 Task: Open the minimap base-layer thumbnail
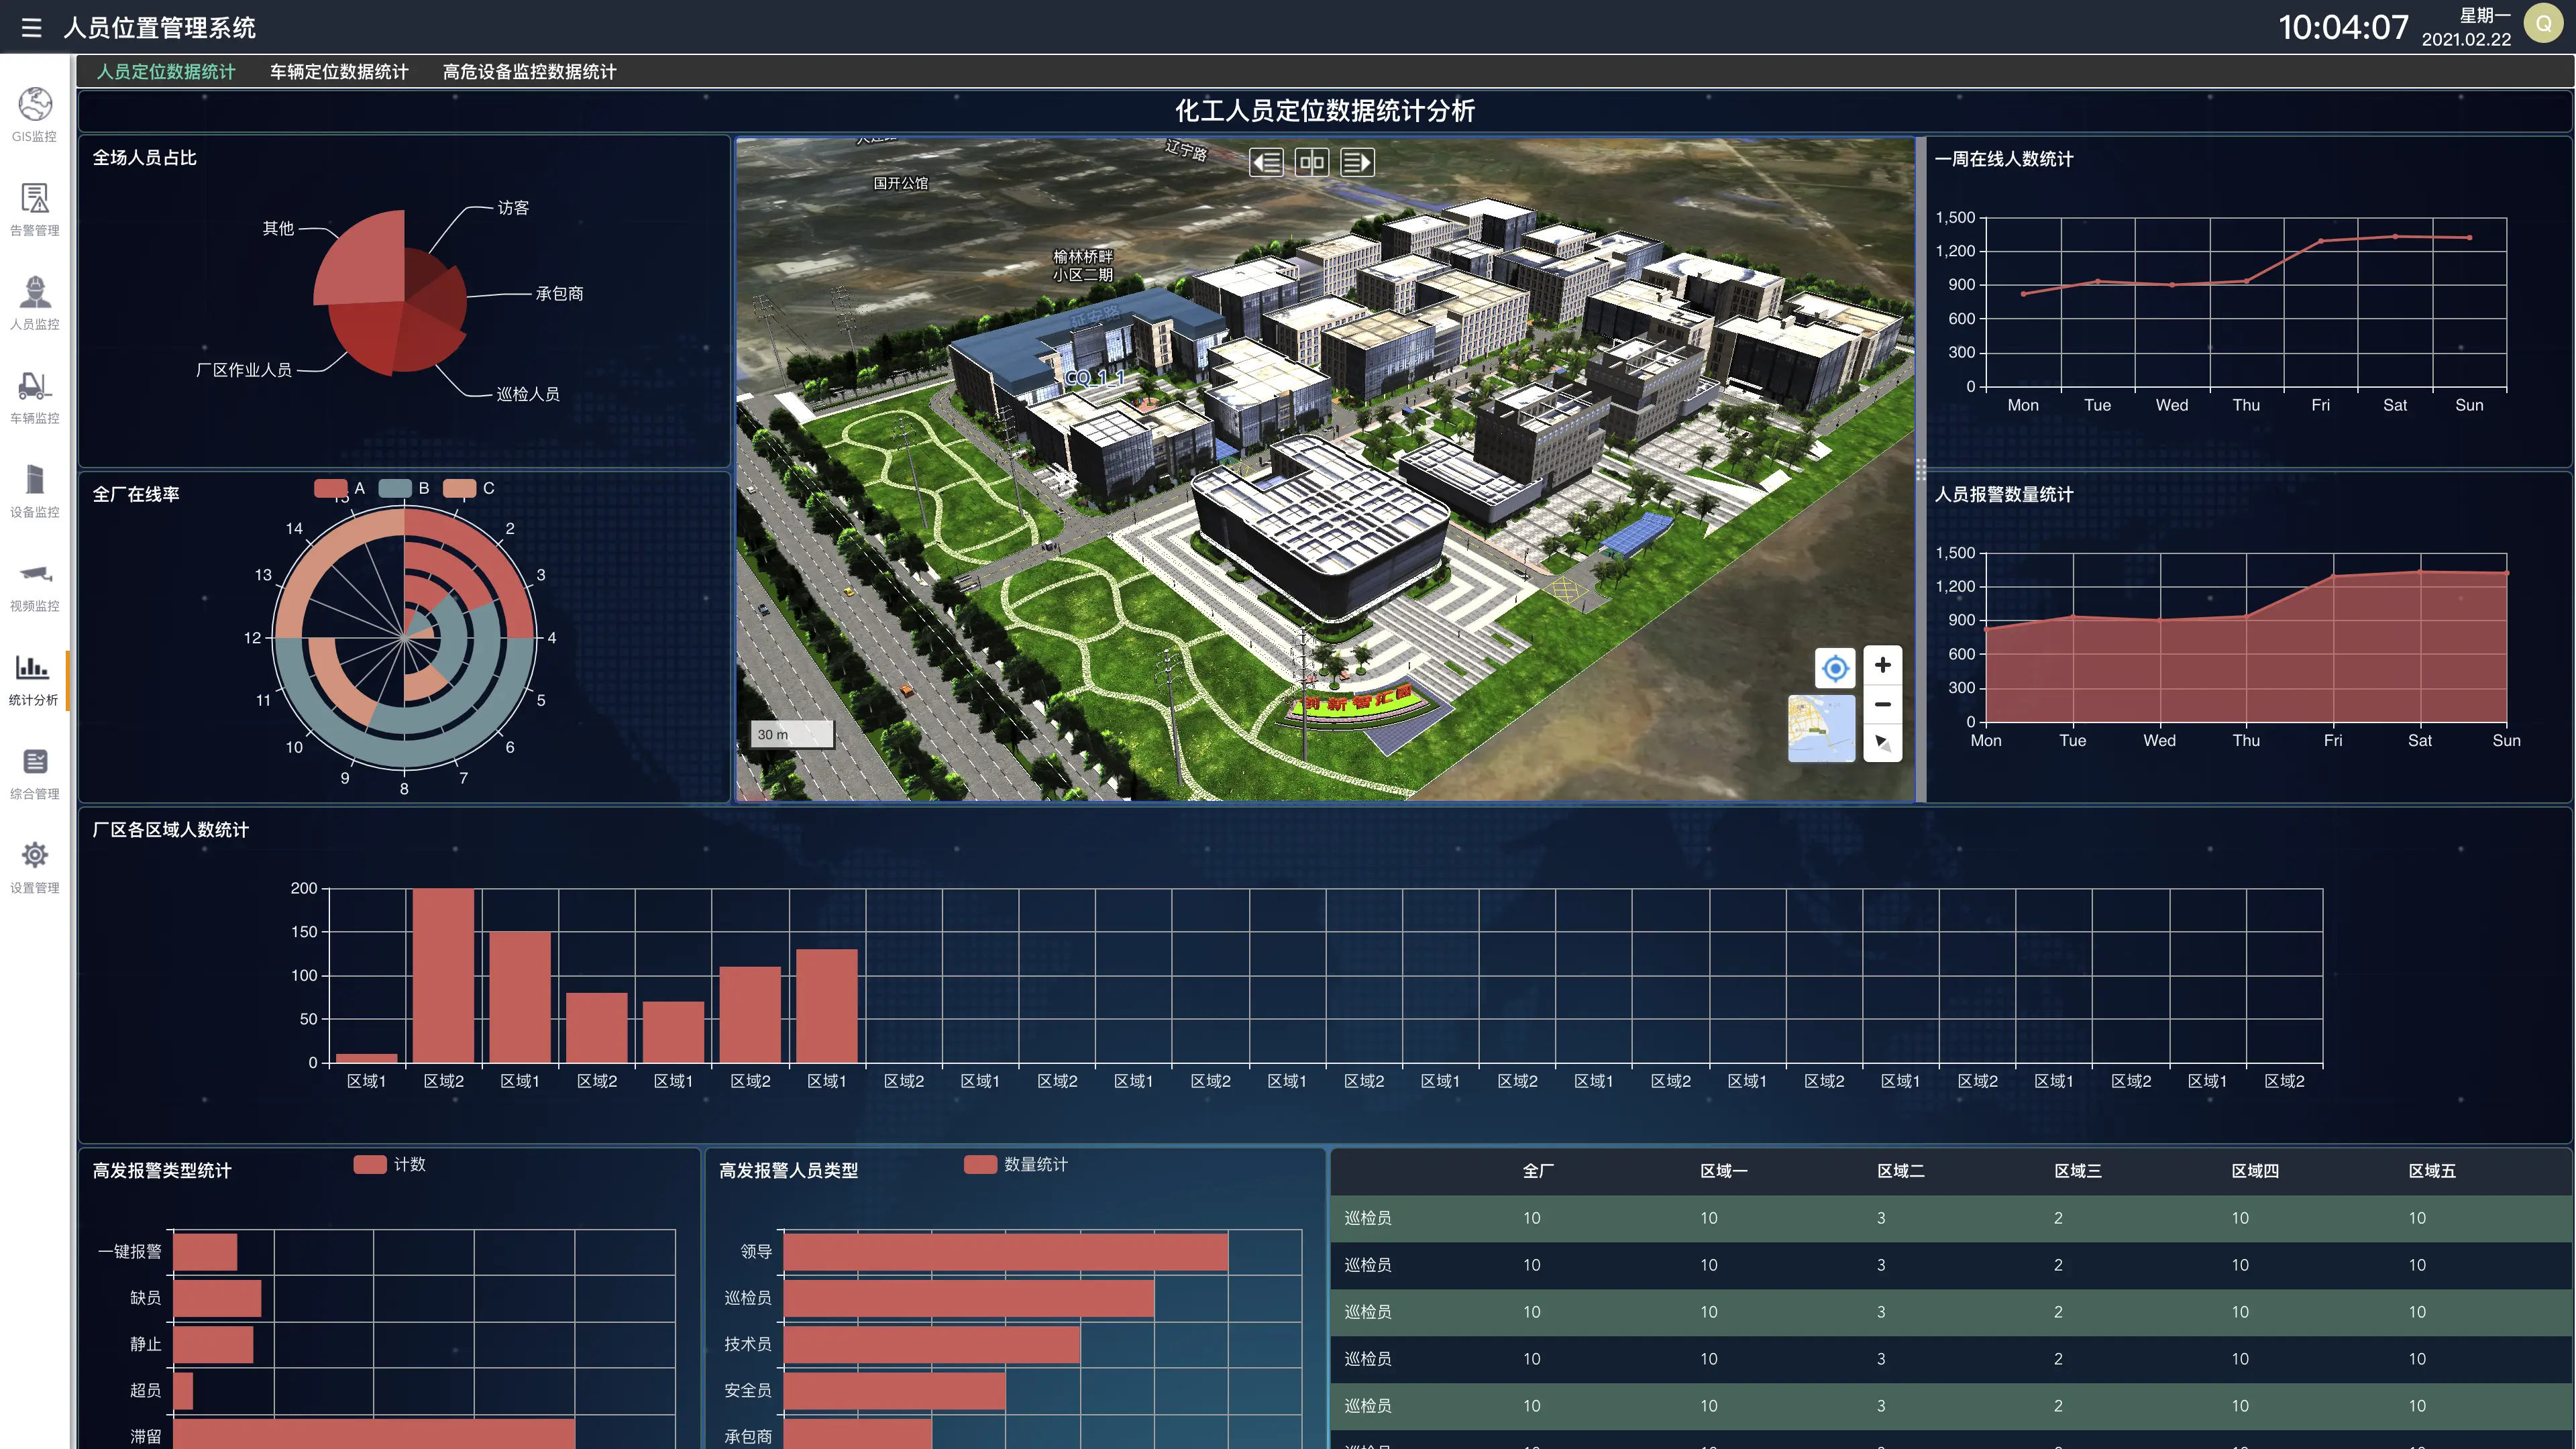tap(1821, 728)
